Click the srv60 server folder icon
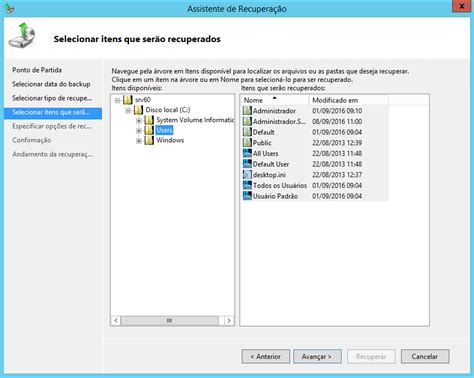Screen dimensions: 474x378 pos(128,100)
